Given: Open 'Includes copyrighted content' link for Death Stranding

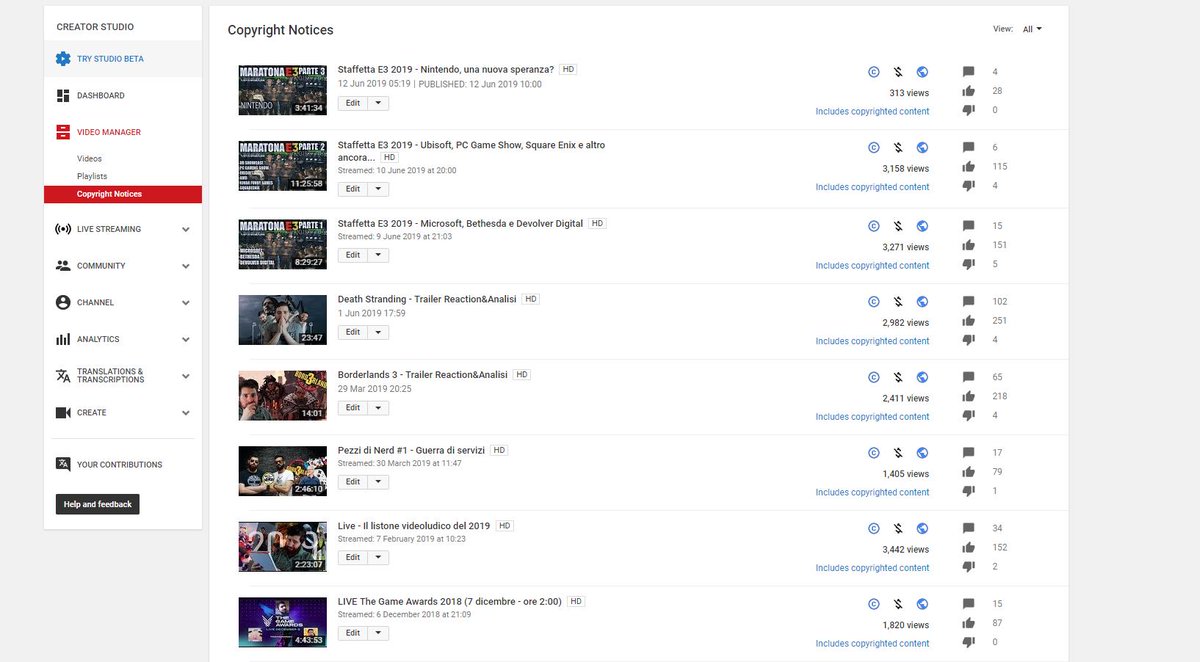Looking at the screenshot, I should [872, 341].
